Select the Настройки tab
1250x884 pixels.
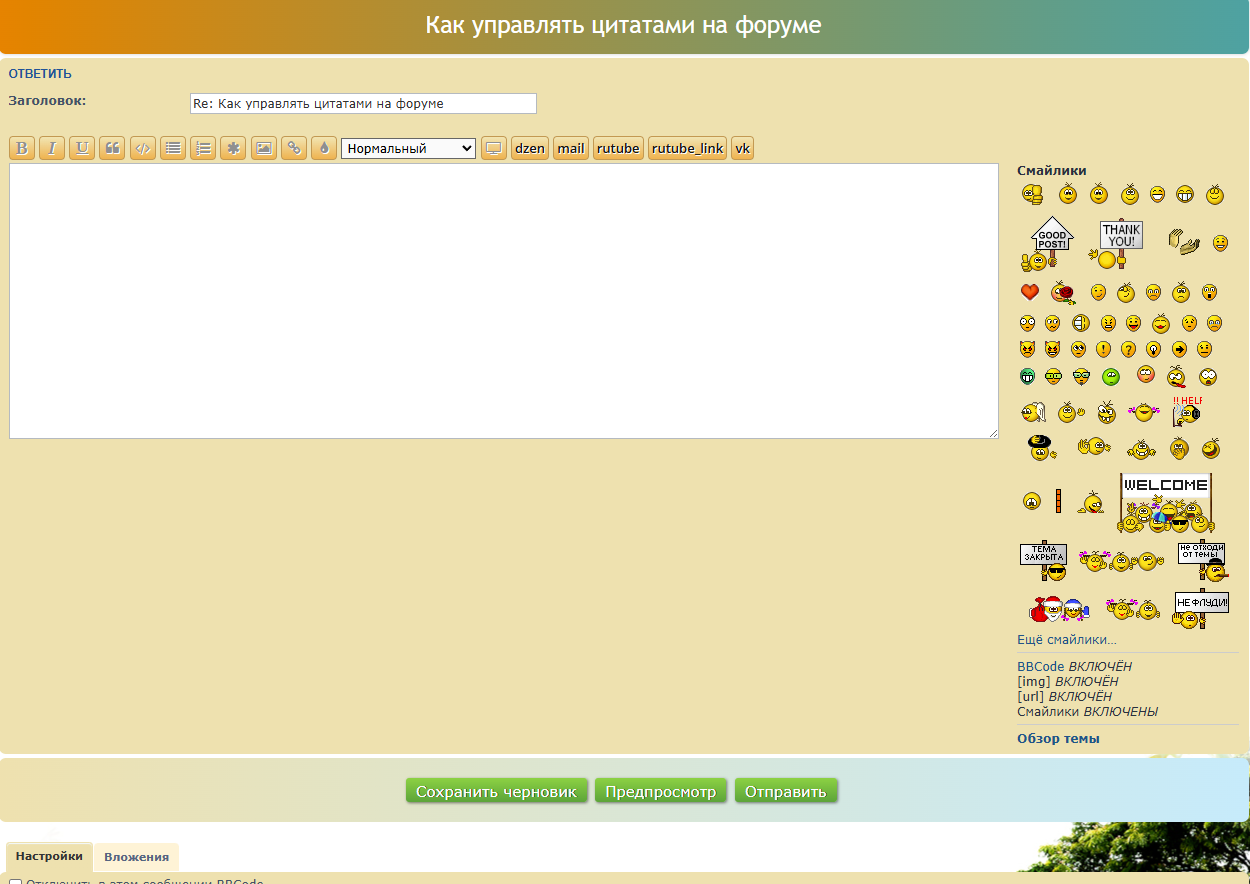49,857
